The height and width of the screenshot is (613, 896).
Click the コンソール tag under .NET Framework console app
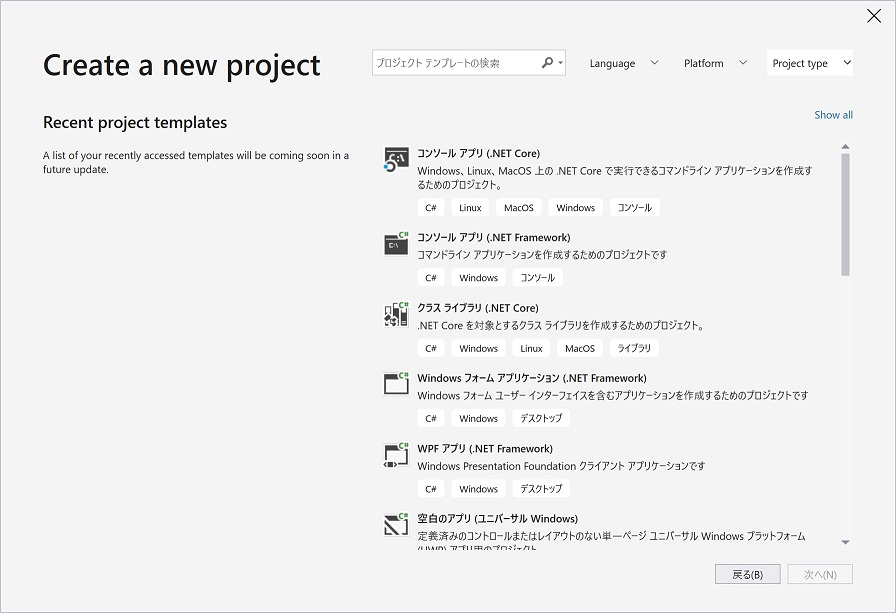[x=538, y=278]
